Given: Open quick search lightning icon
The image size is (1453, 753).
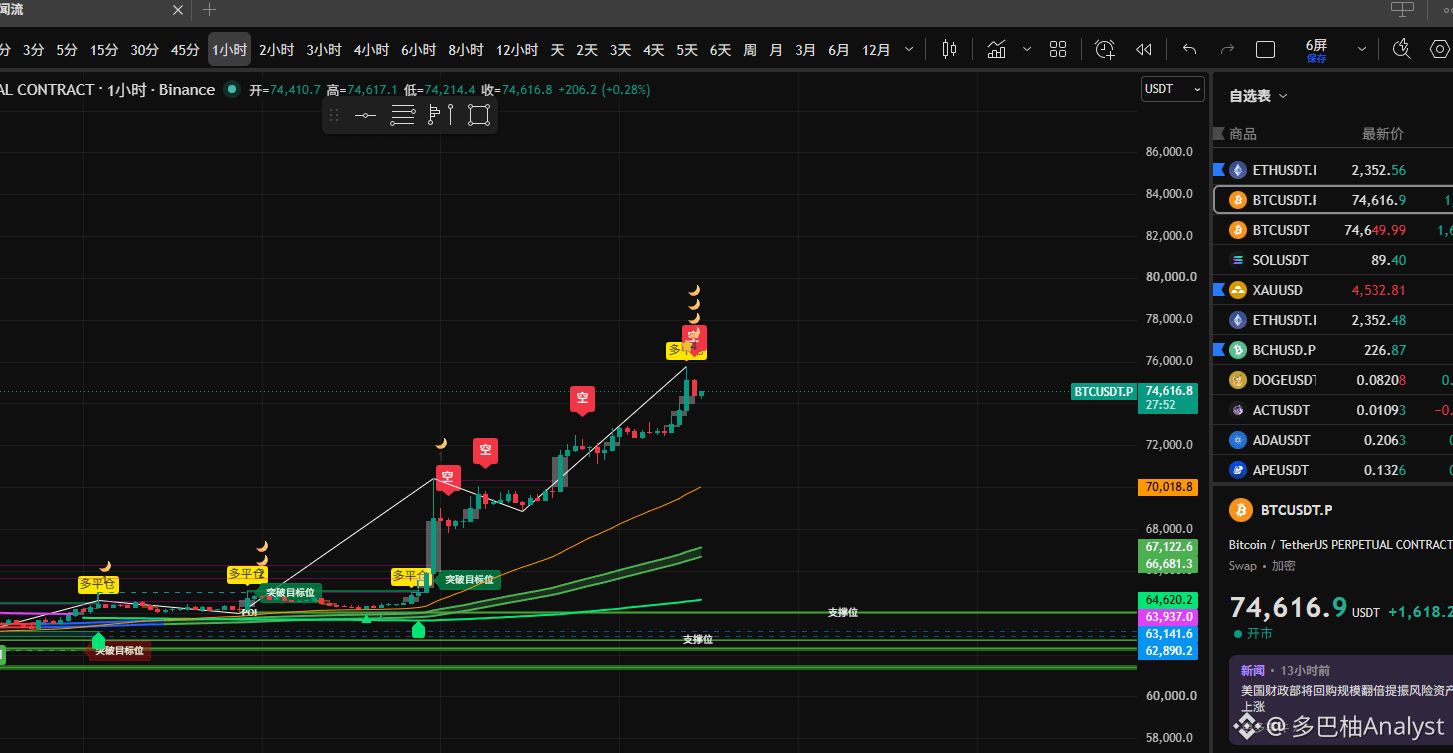Looking at the screenshot, I should (x=1402, y=49).
